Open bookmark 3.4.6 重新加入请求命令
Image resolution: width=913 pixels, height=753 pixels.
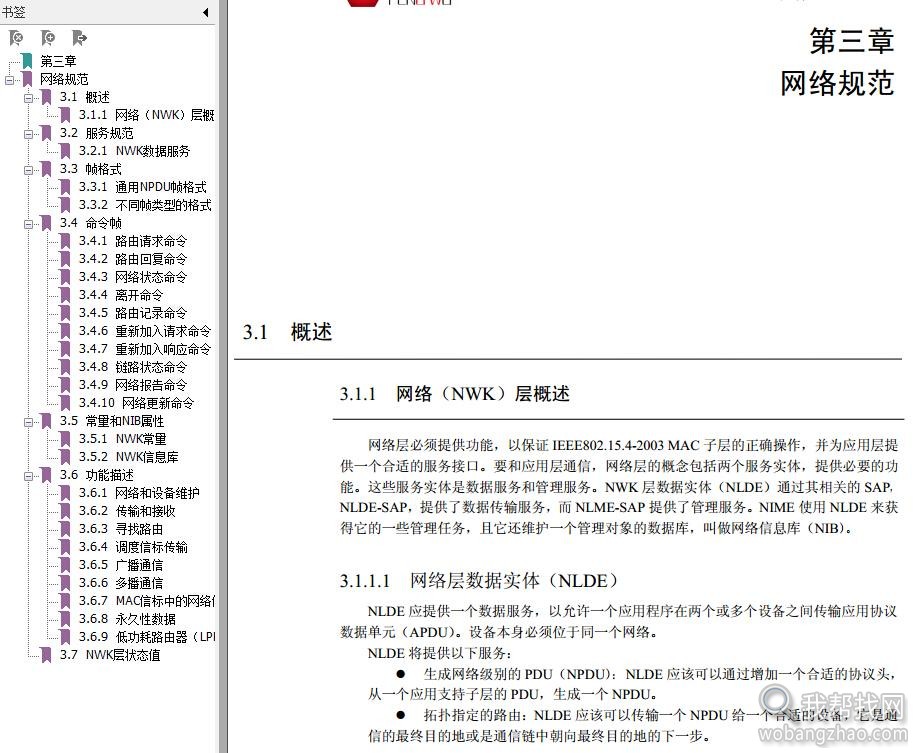pyautogui.click(x=145, y=331)
